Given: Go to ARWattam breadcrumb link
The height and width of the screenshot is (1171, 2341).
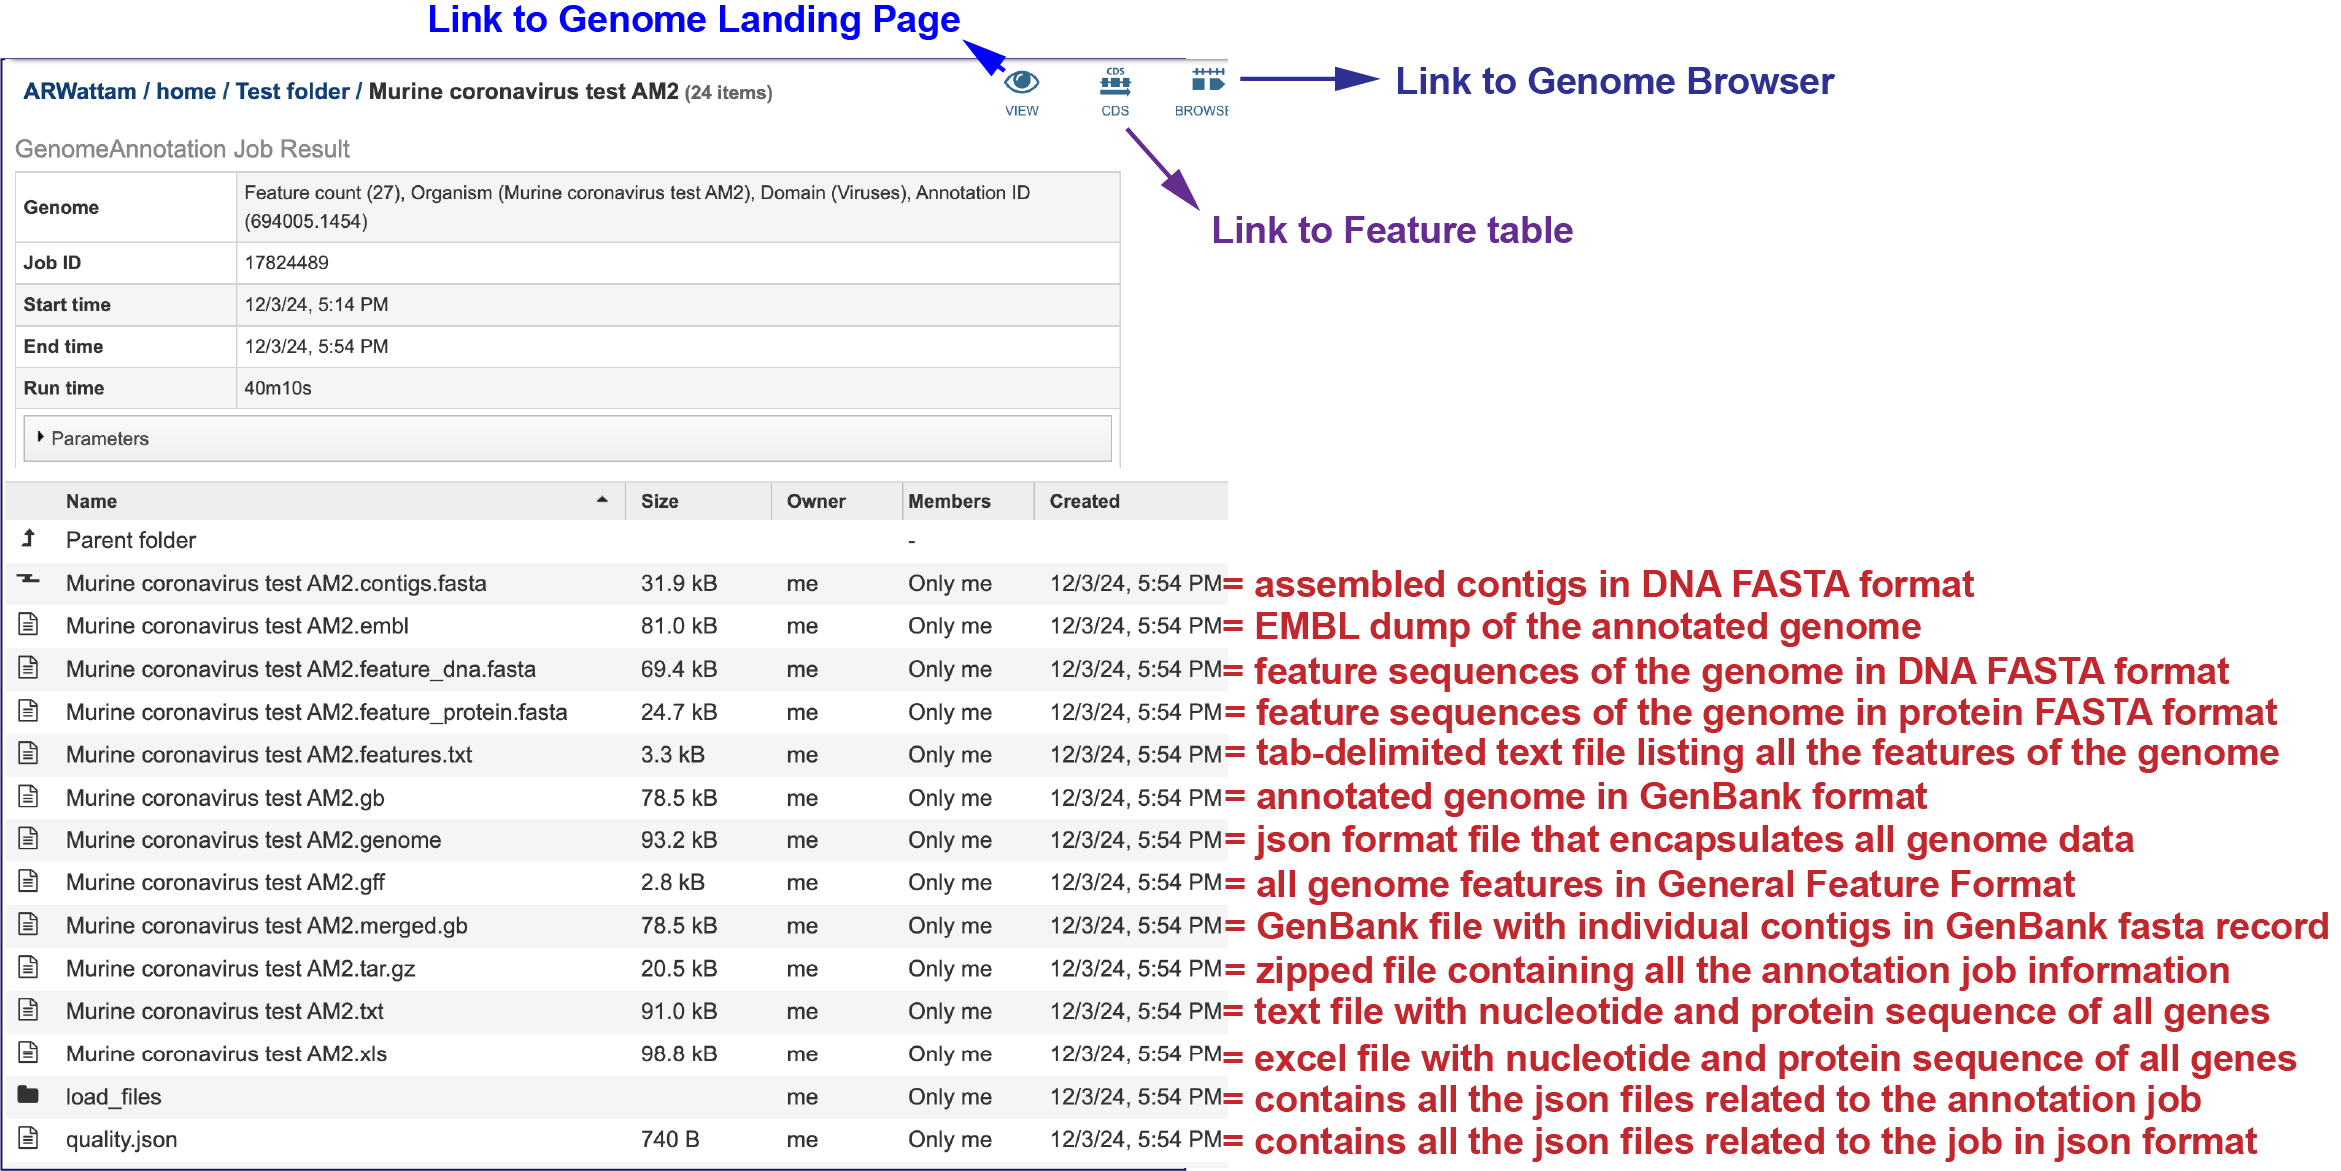Looking at the screenshot, I should 80,91.
